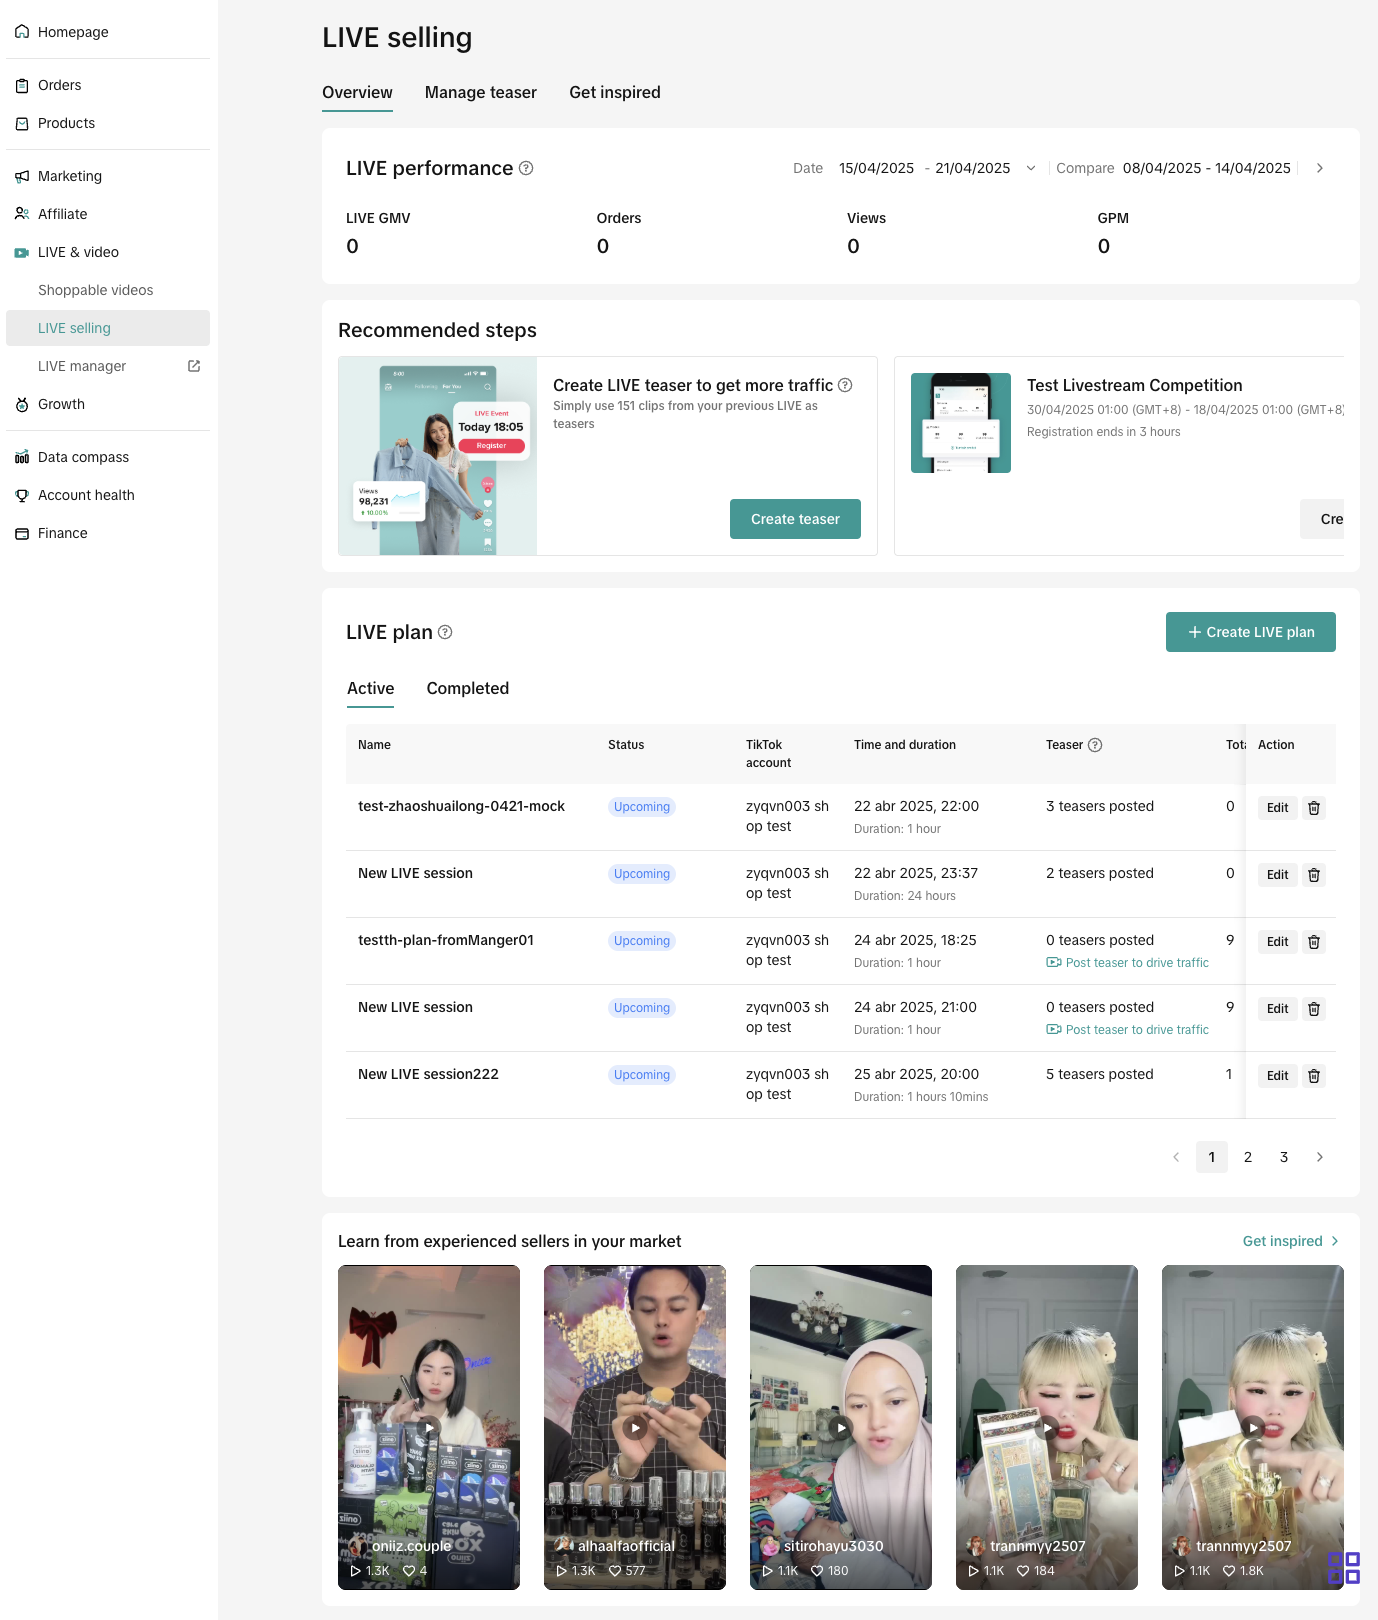Click the Account health trophy icon
Viewport: 1378px width, 1620px height.
point(22,495)
